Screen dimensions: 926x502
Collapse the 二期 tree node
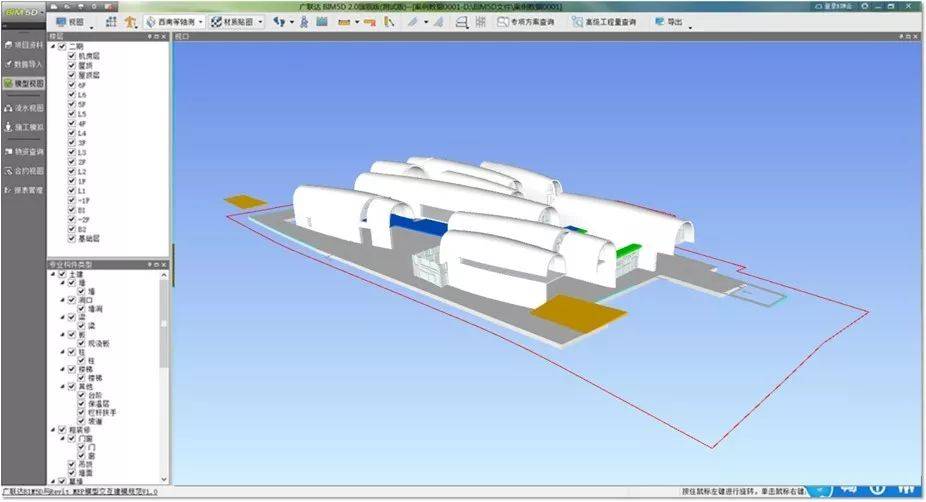[x=53, y=46]
